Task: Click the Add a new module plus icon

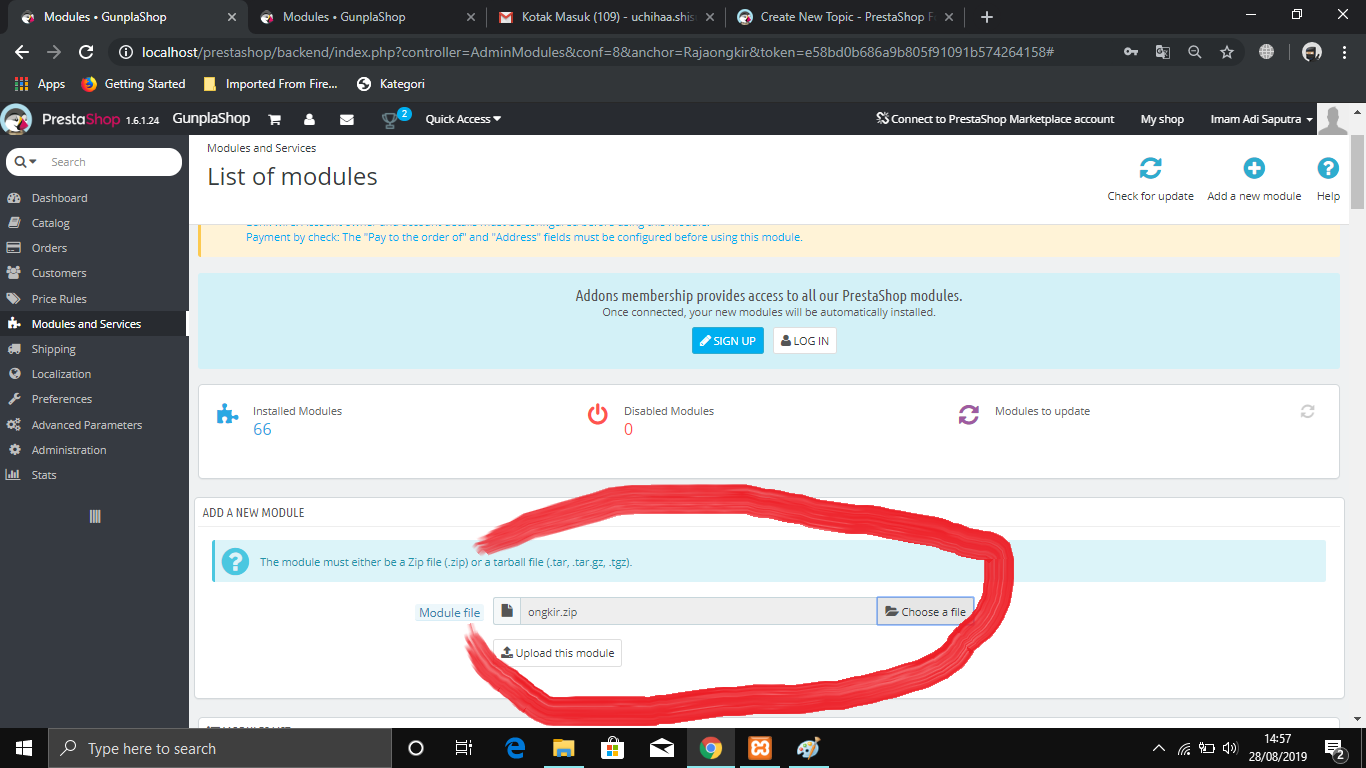Action: pyautogui.click(x=1253, y=169)
